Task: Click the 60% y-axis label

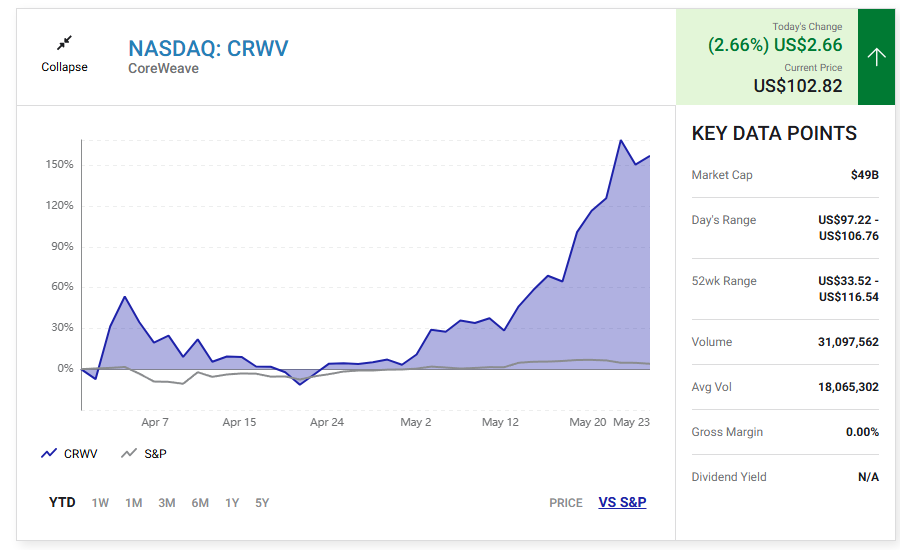Action: point(63,286)
